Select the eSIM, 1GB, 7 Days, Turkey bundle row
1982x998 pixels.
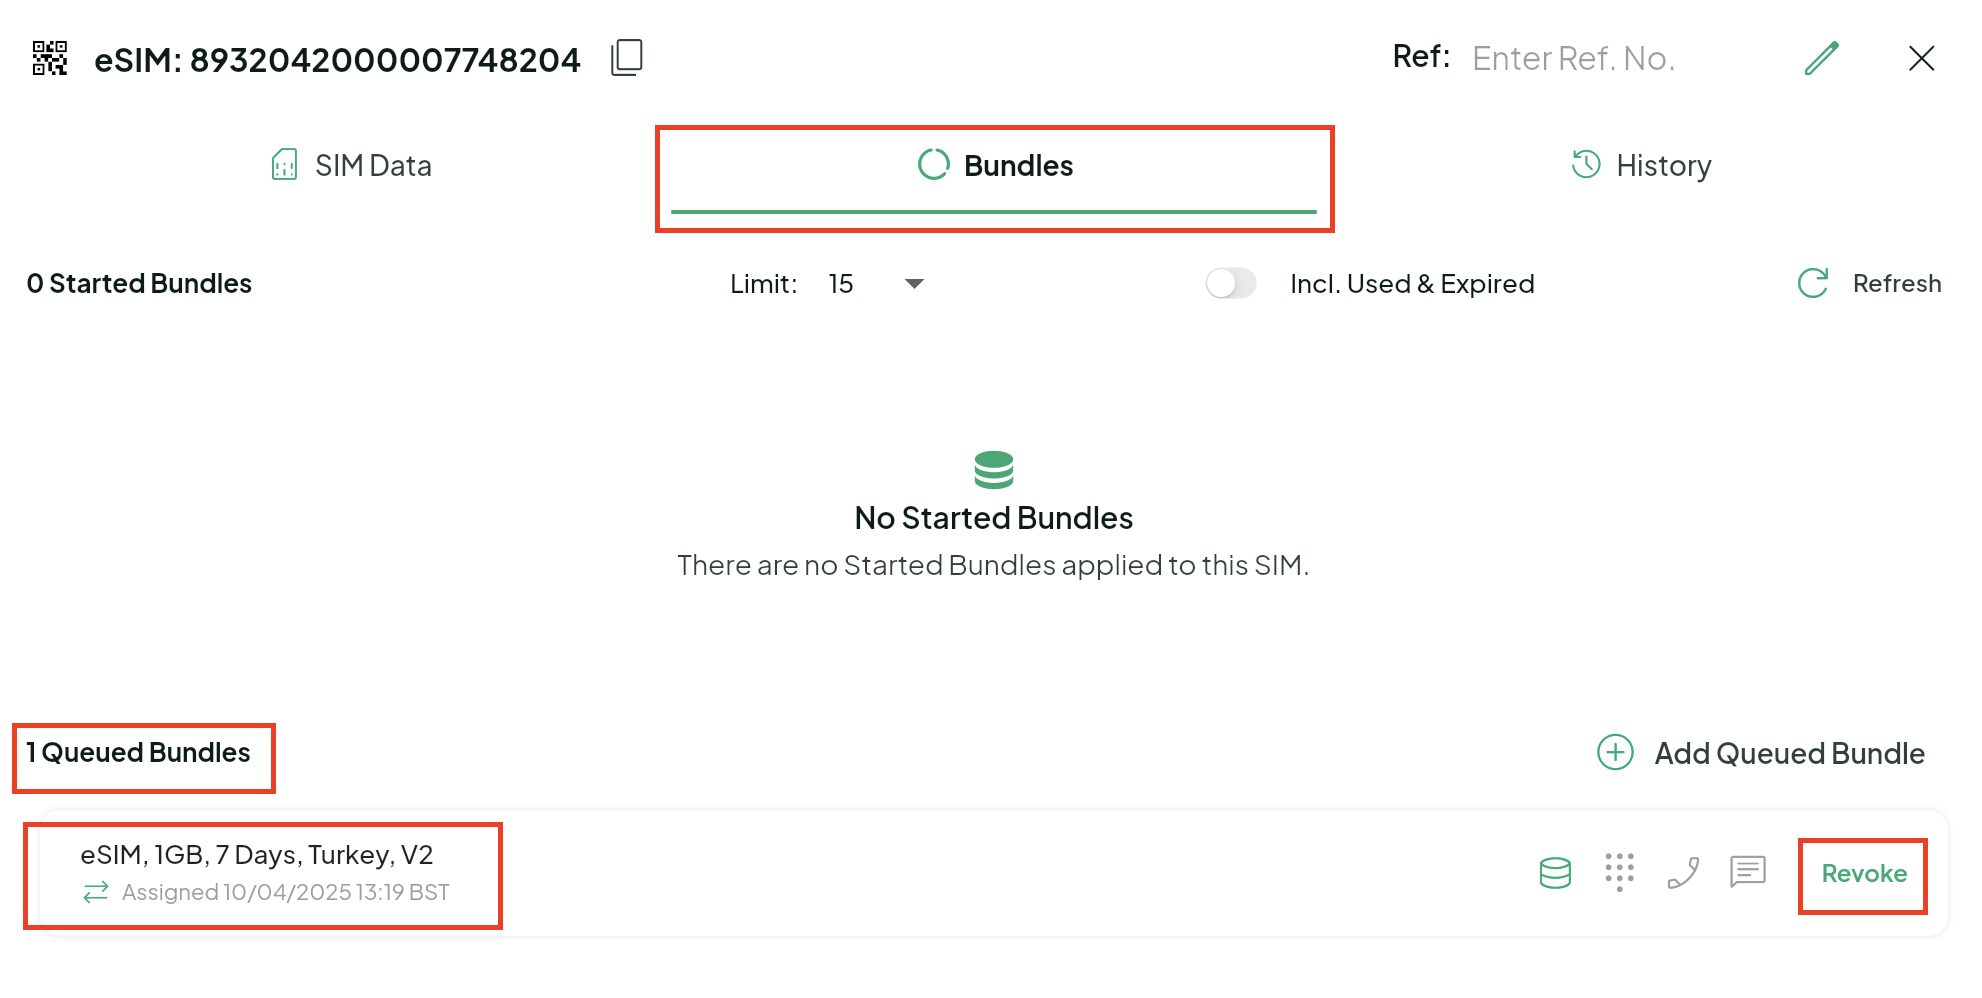tap(257, 856)
